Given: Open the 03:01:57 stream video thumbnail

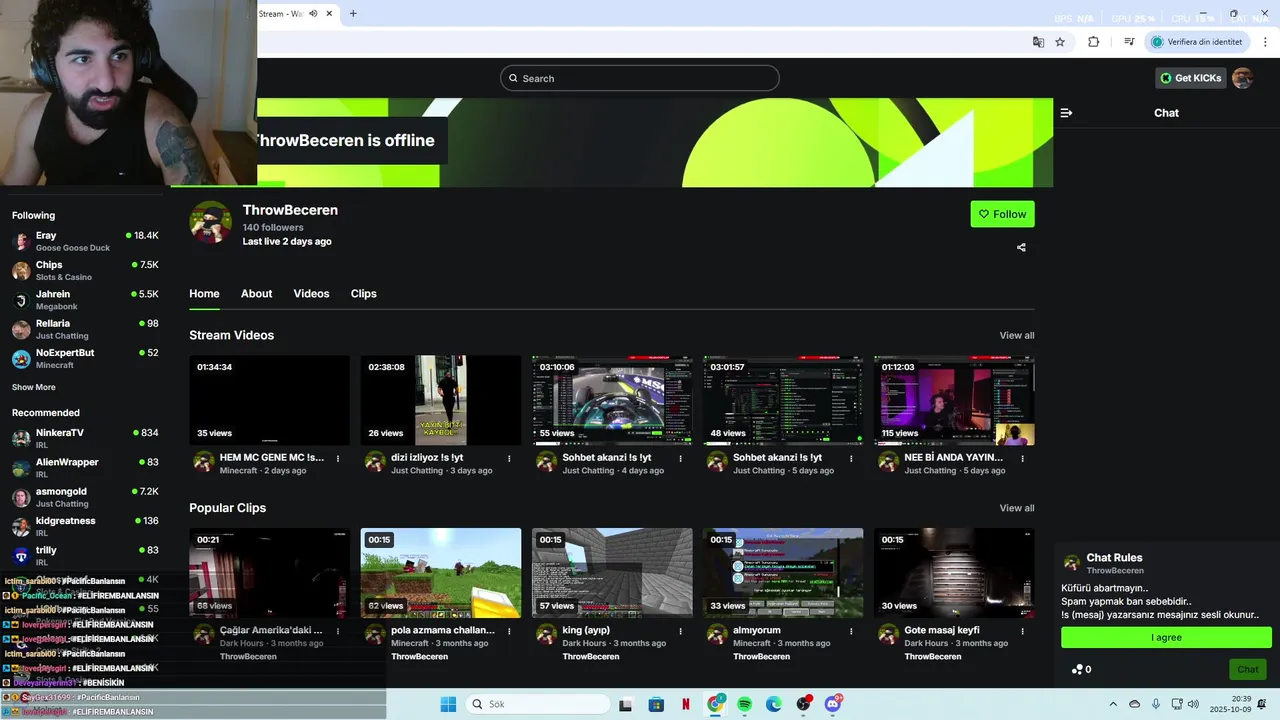Looking at the screenshot, I should pos(783,400).
